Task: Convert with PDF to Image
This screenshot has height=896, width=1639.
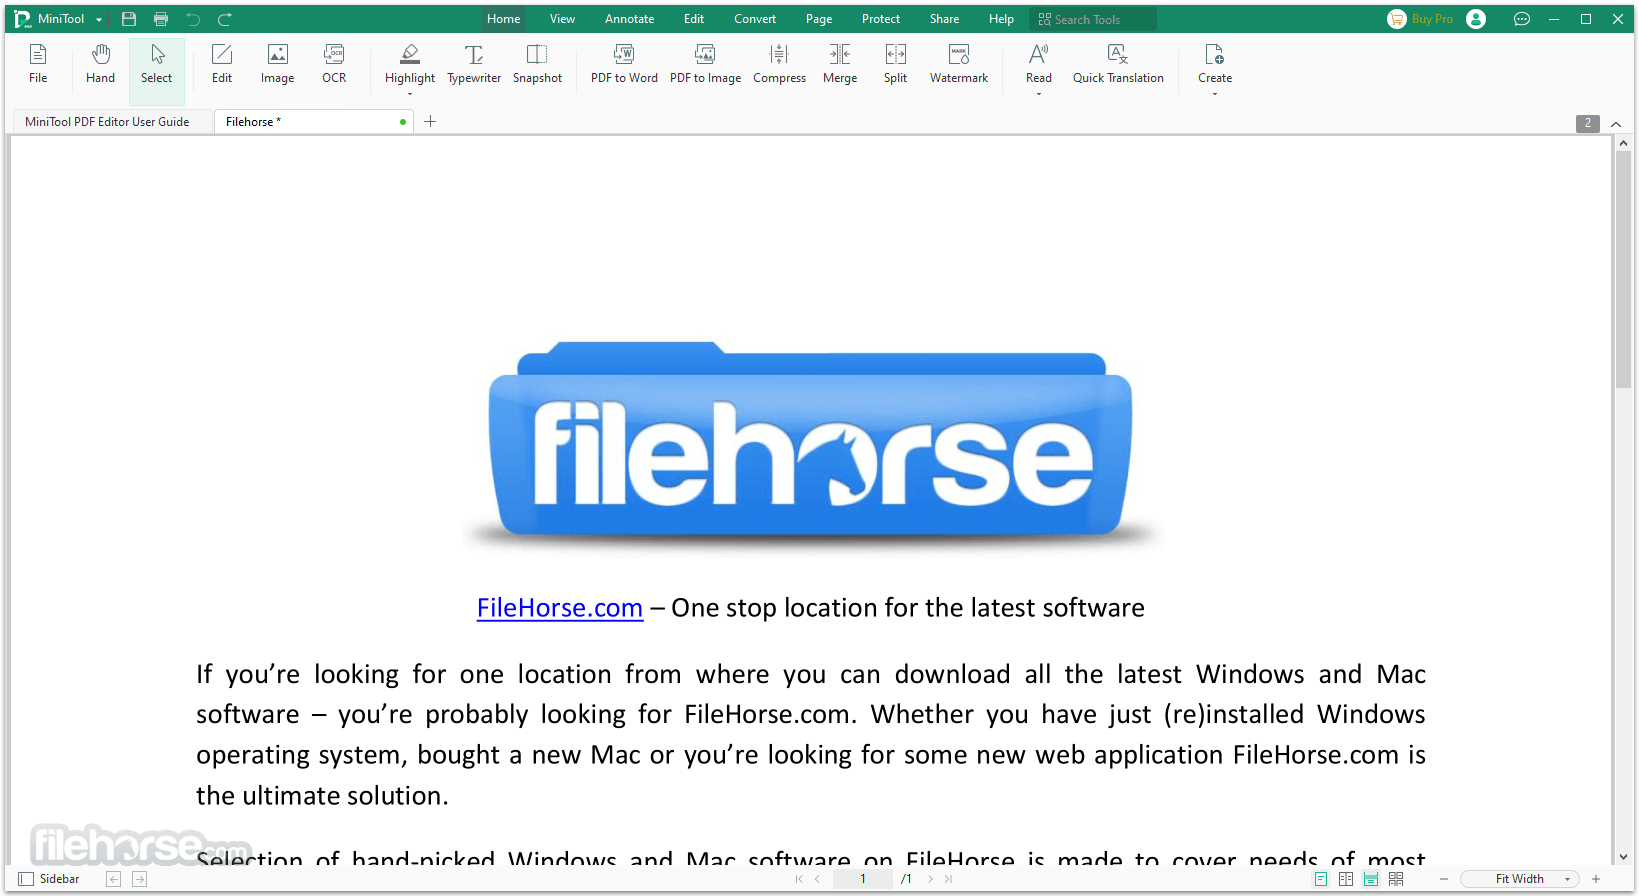Action: [705, 65]
